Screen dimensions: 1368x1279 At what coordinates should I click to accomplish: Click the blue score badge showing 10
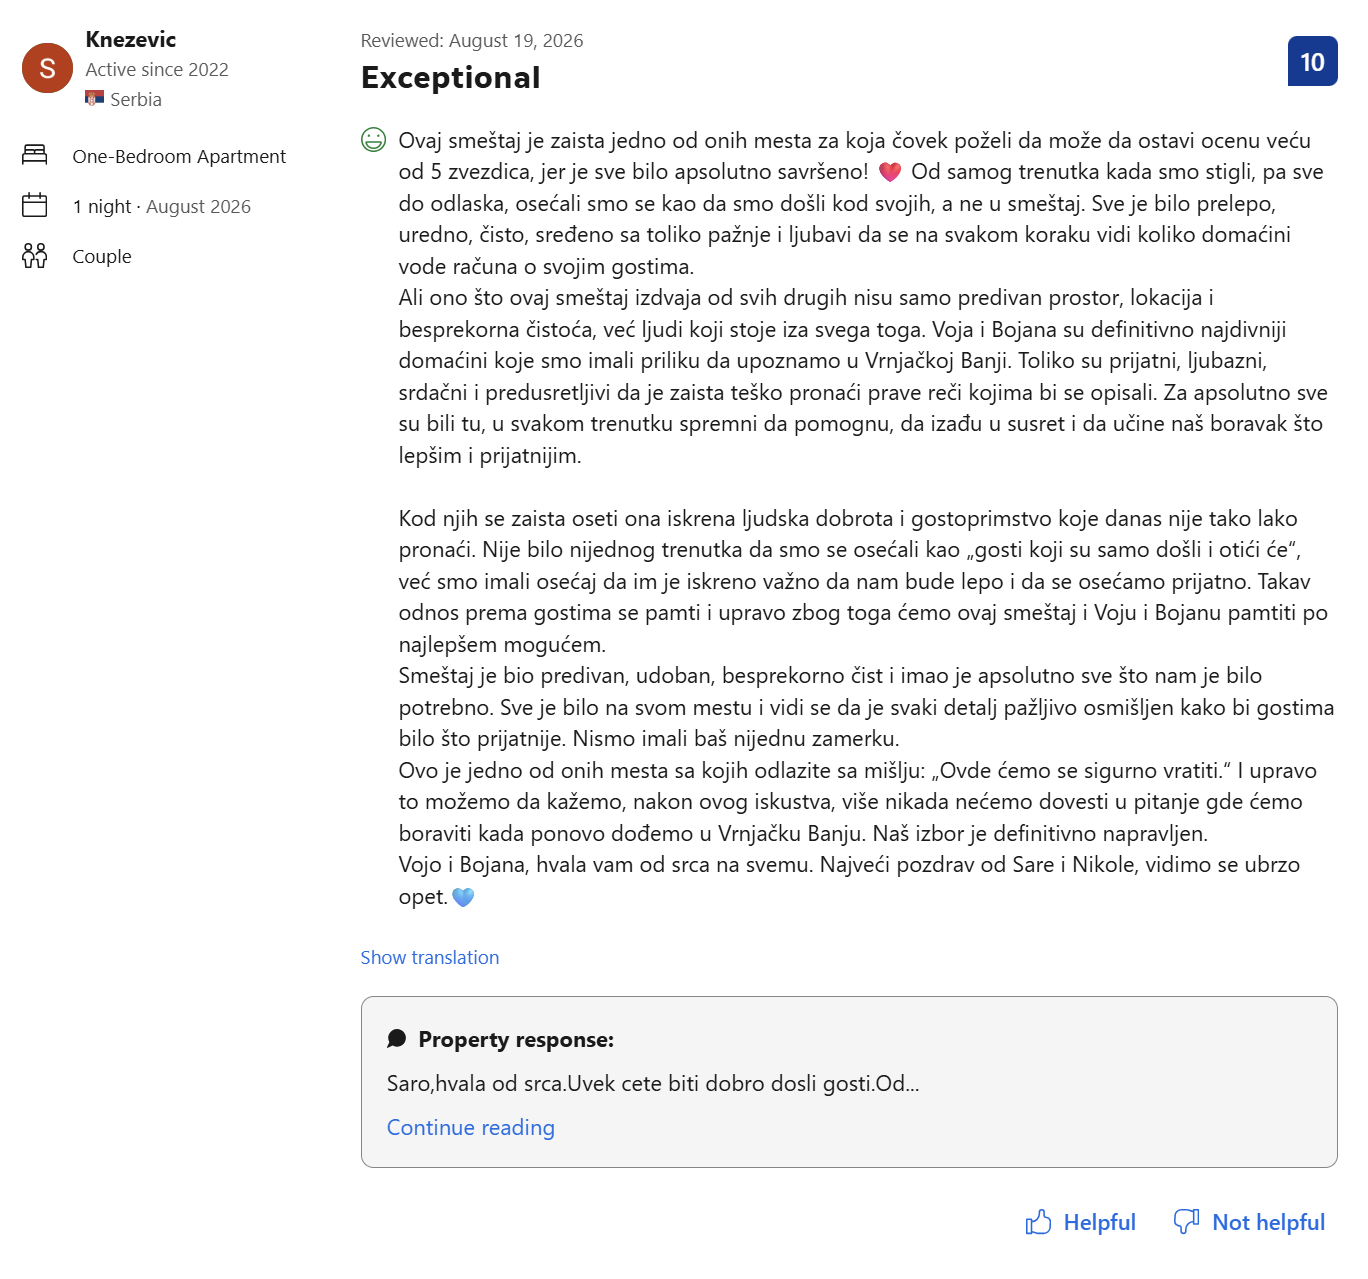1312,61
